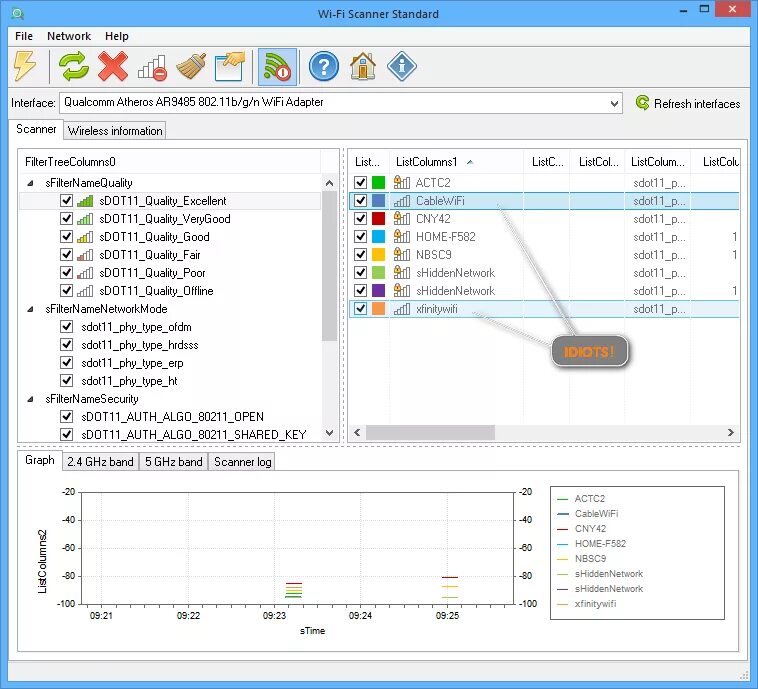Click the VeryGood quality signal bars icon
Screen dimensions: 758x689
click(85, 219)
